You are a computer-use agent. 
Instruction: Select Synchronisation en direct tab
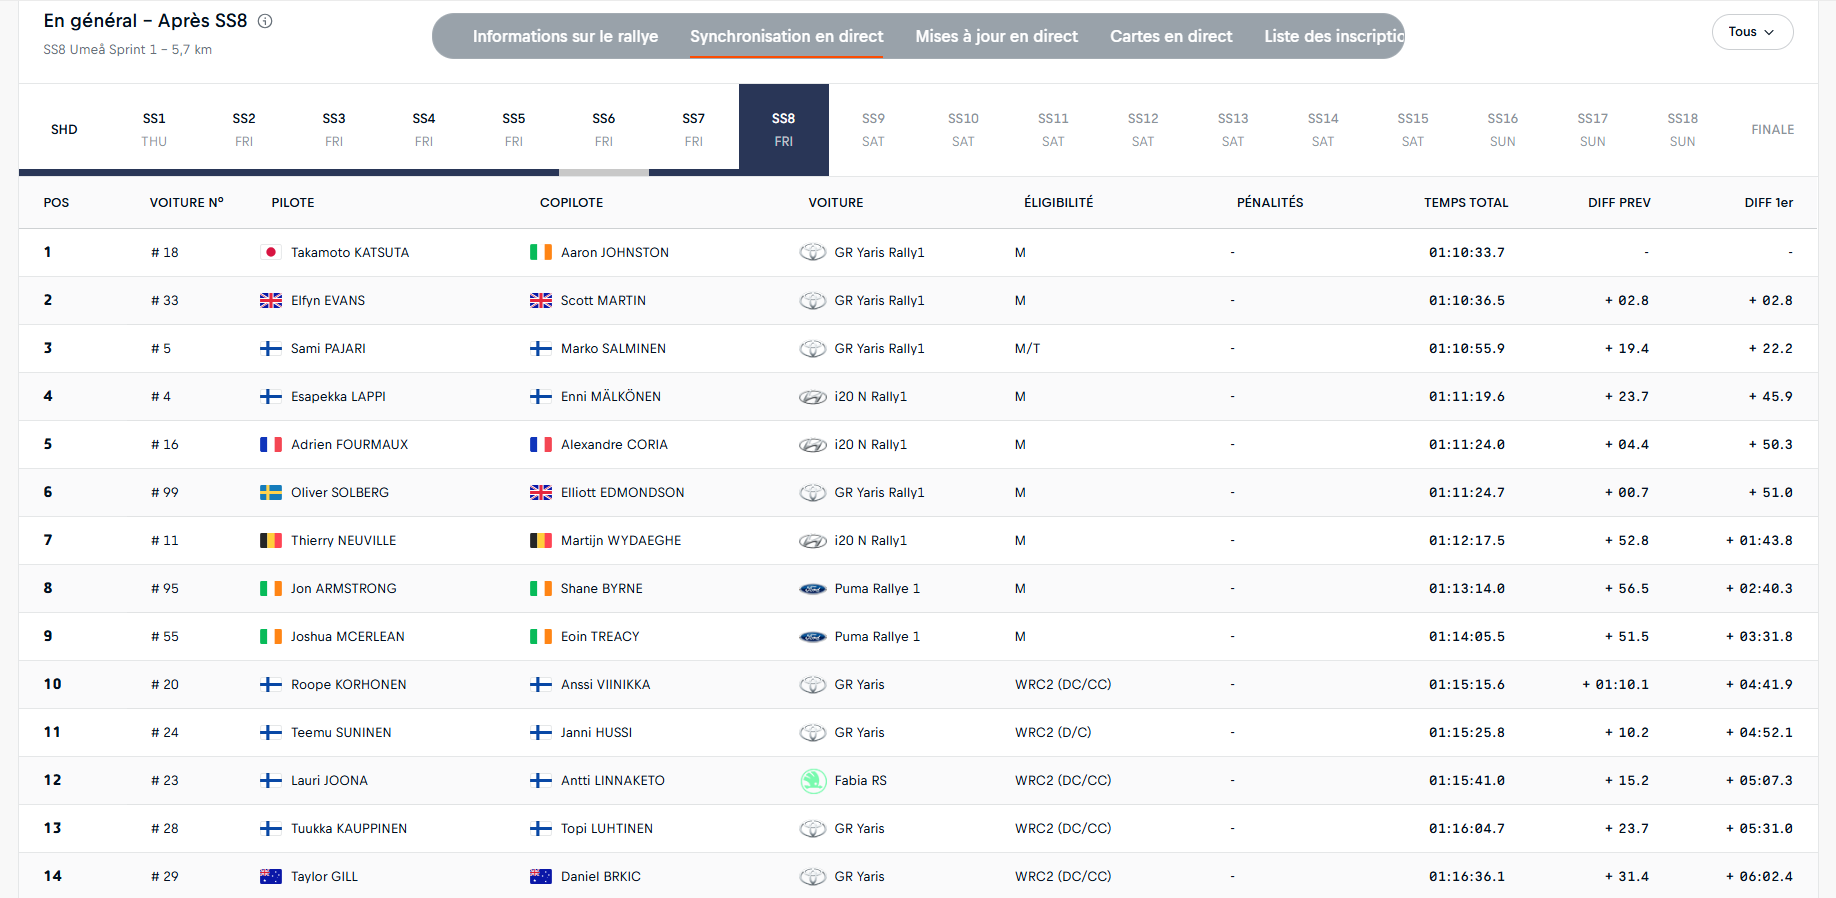pos(786,36)
